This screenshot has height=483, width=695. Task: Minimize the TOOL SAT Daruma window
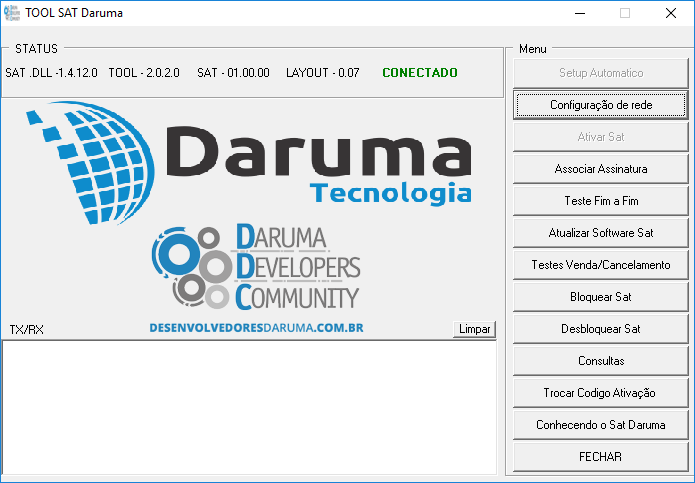pyautogui.click(x=580, y=13)
